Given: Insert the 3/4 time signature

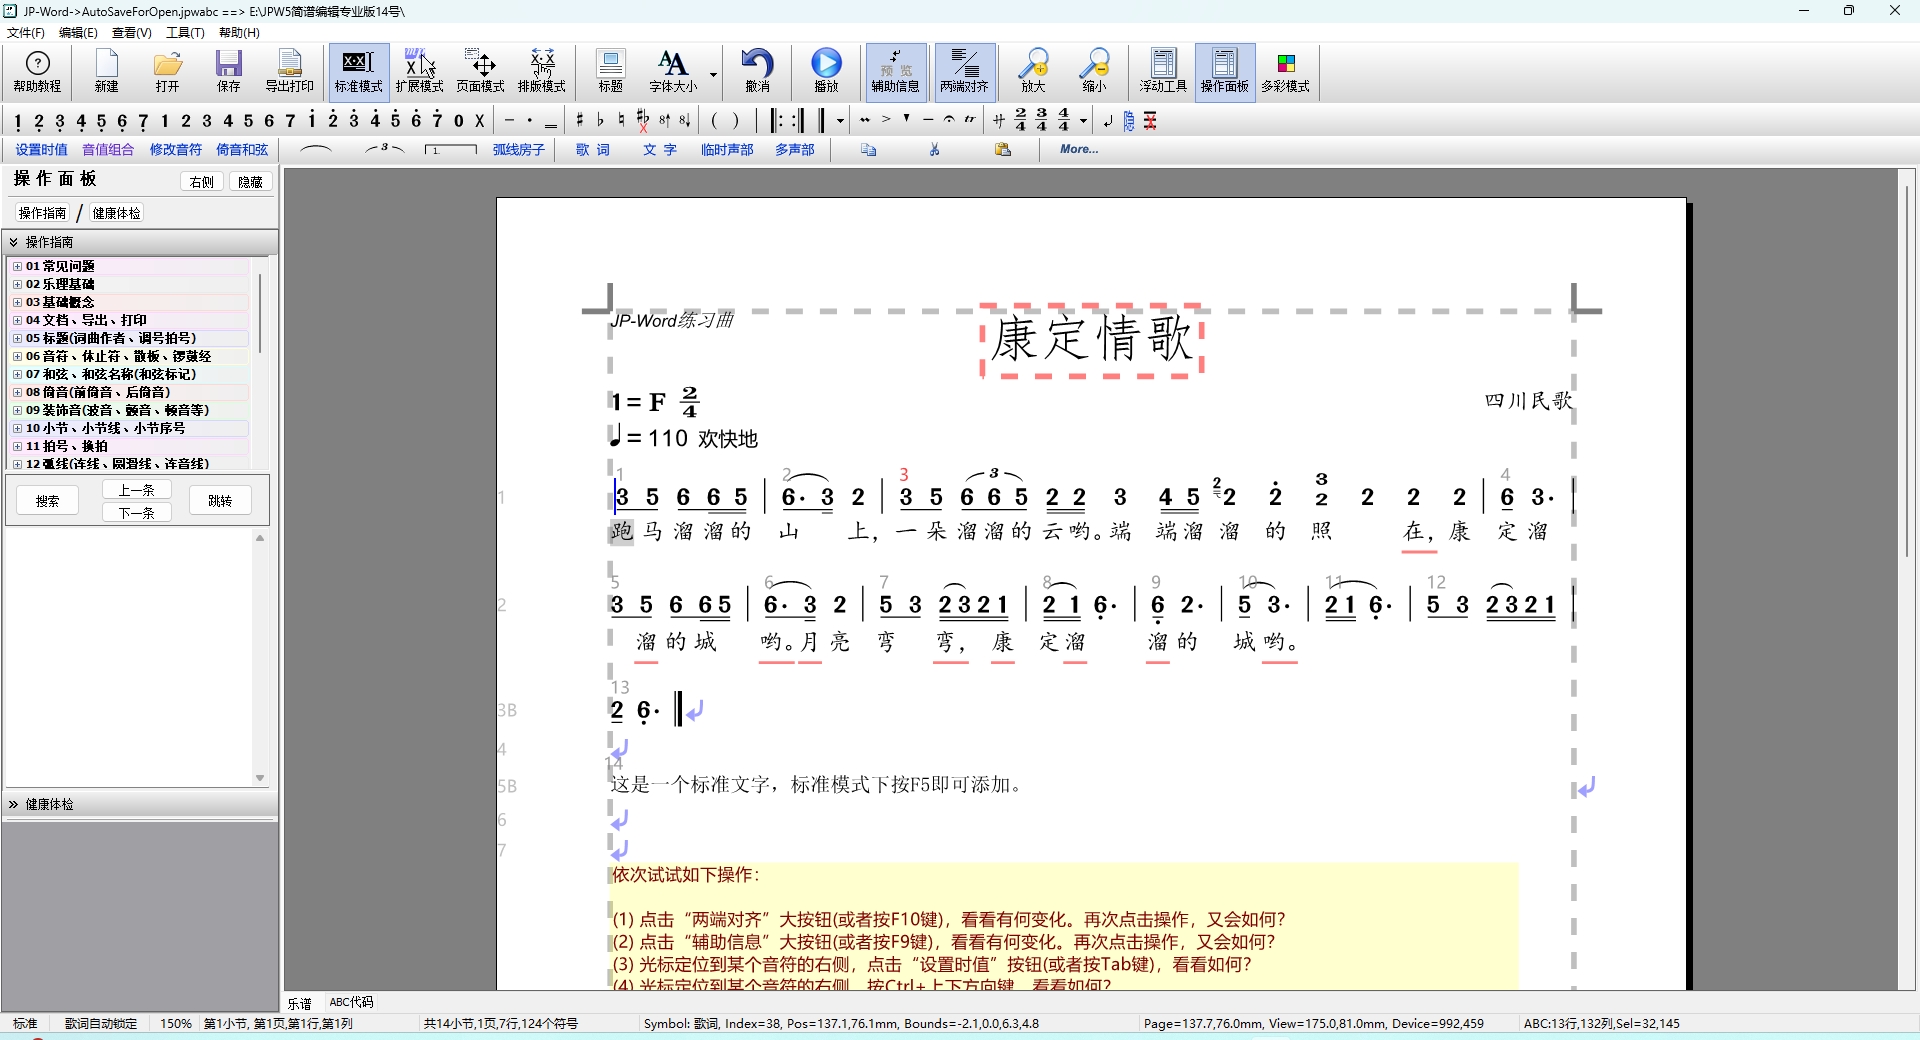Looking at the screenshot, I should [1042, 121].
